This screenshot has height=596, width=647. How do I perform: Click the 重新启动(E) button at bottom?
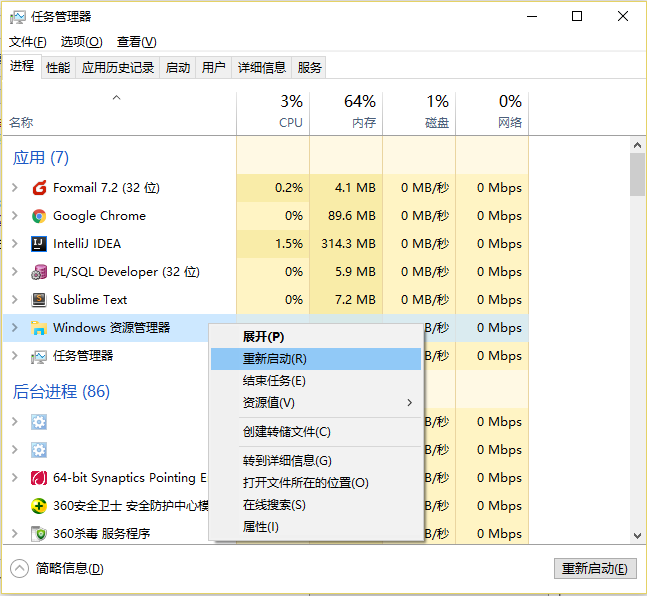point(595,569)
